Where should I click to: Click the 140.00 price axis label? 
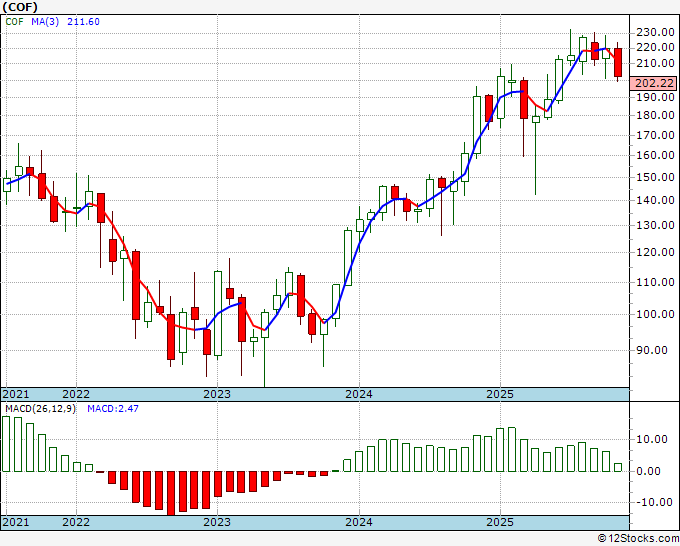[x=655, y=200]
